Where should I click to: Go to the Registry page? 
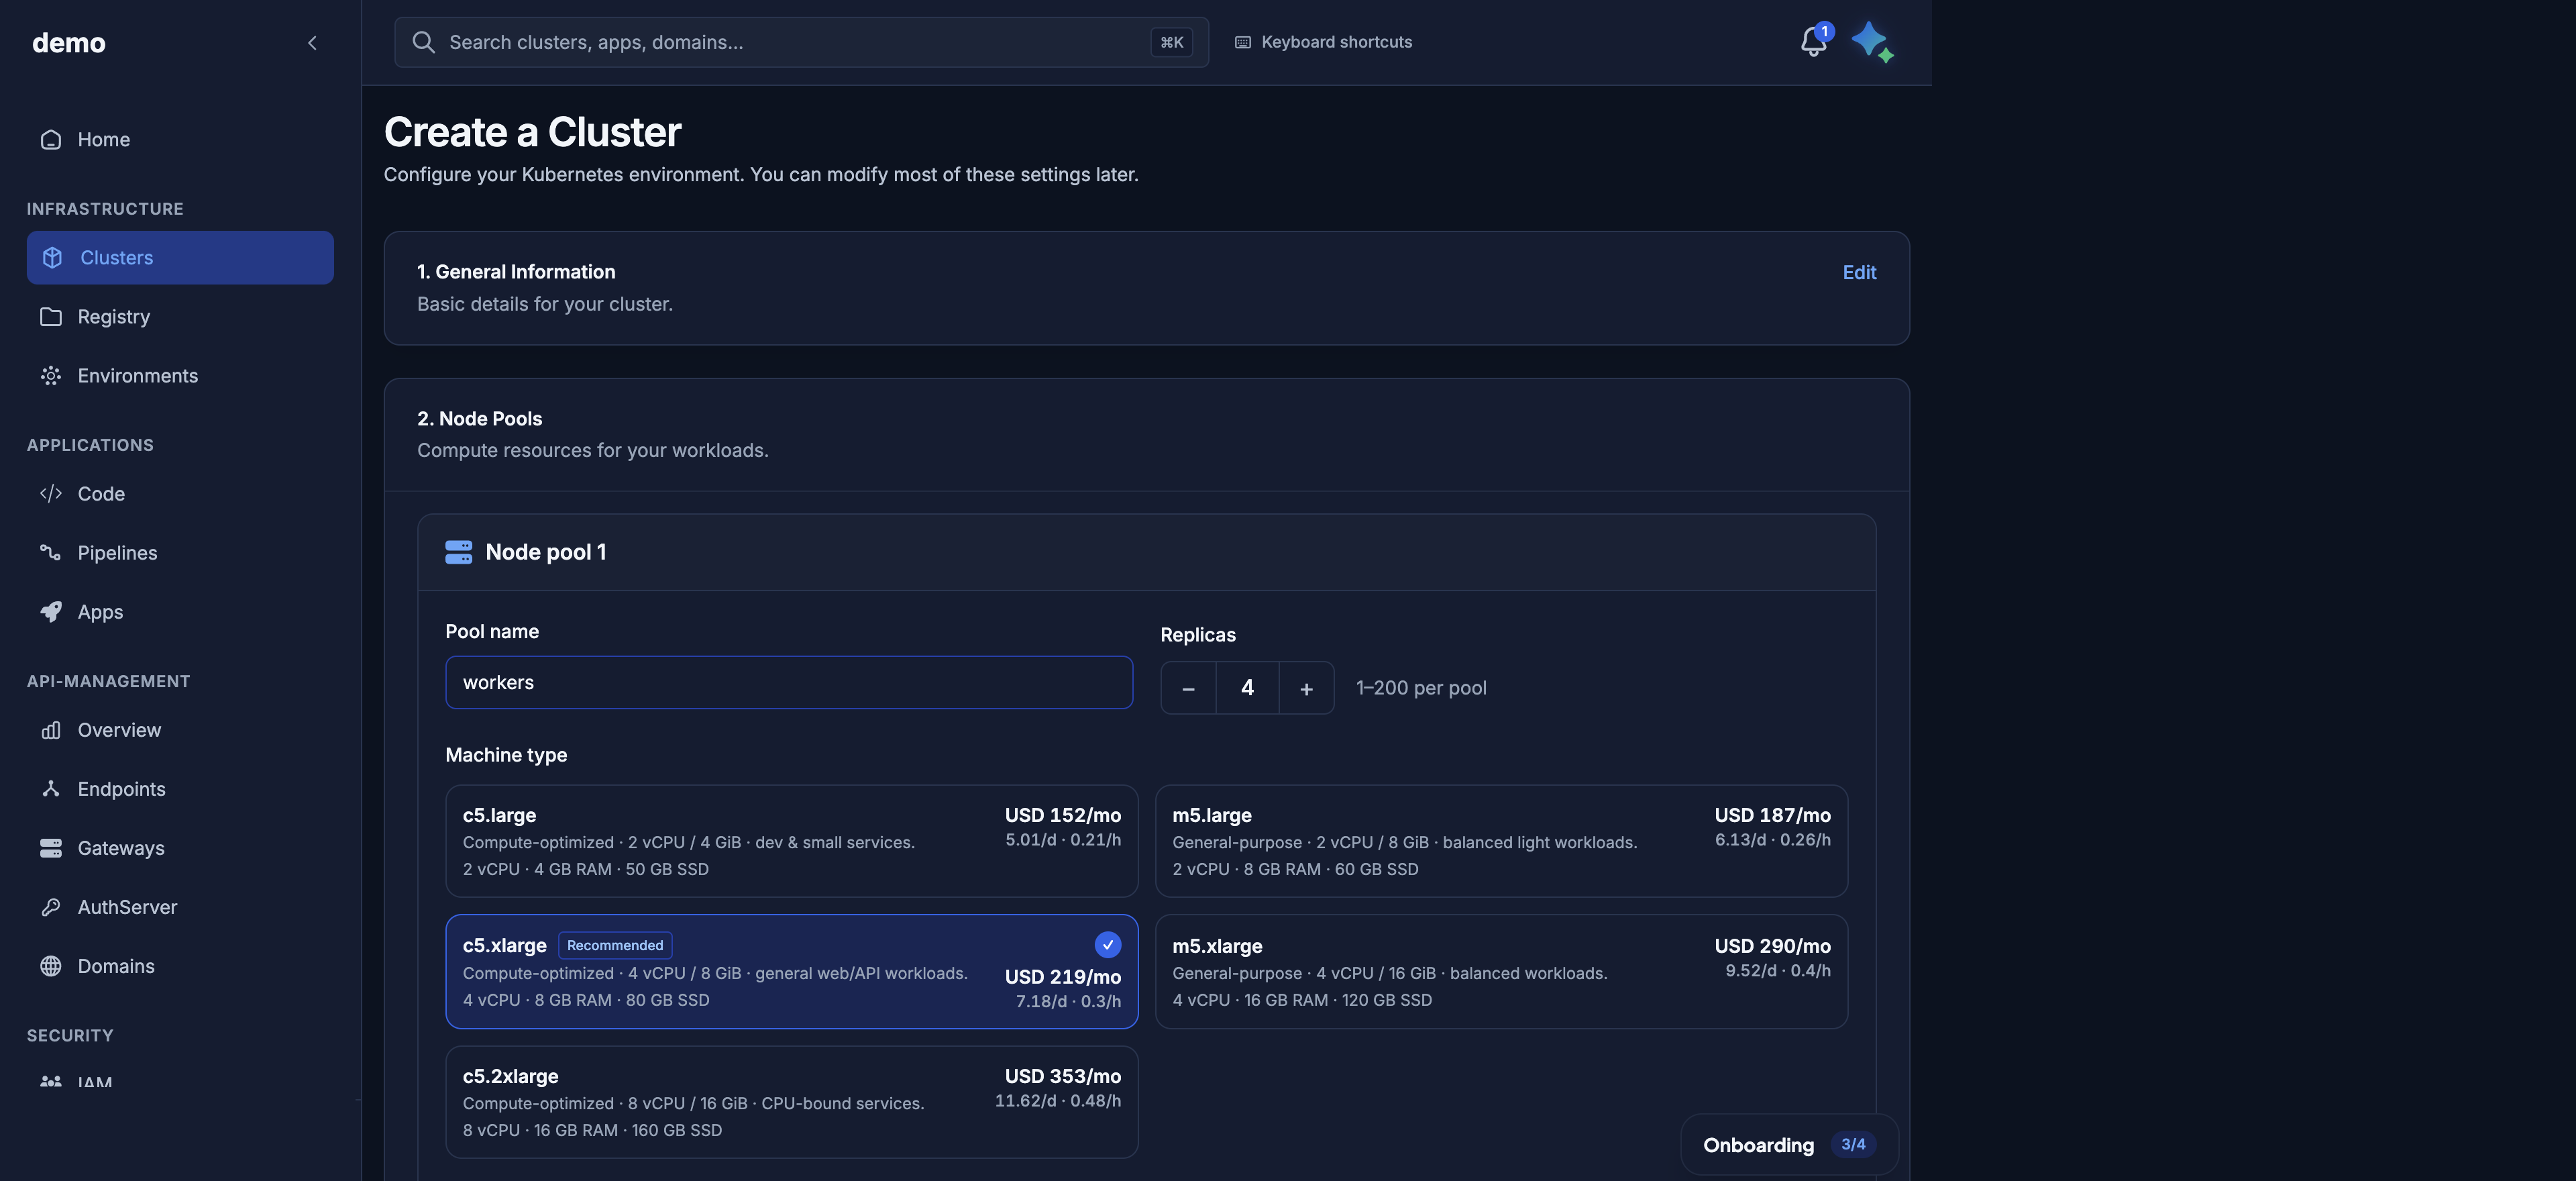[180, 317]
